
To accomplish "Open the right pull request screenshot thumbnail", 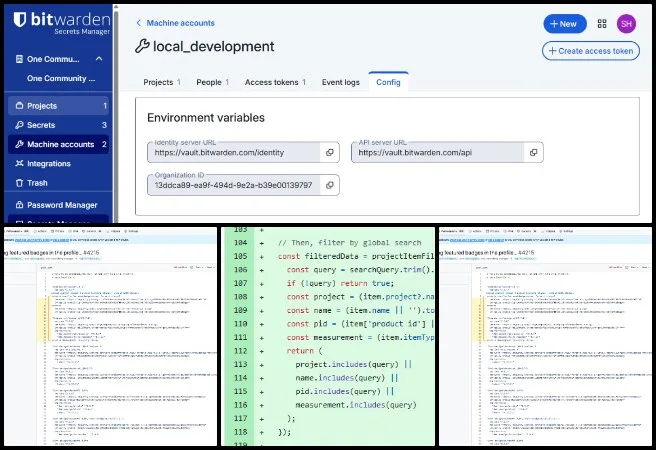I will [x=545, y=336].
